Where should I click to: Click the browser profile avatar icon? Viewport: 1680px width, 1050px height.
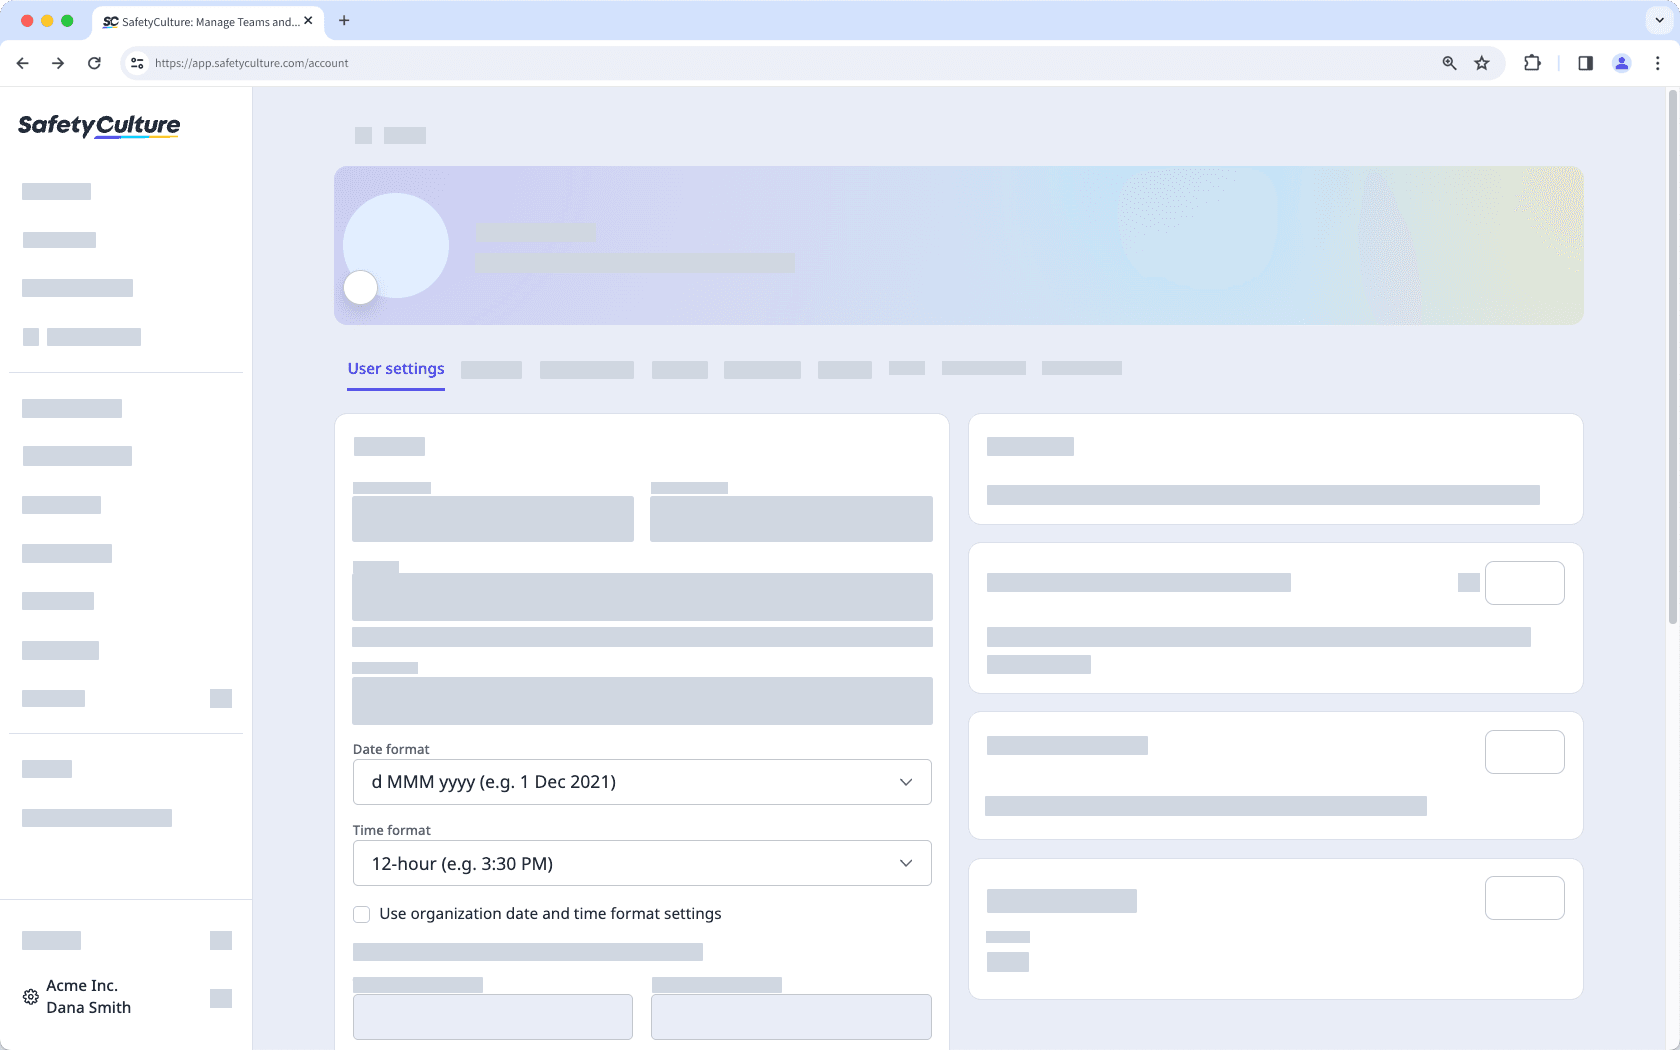pos(1621,62)
